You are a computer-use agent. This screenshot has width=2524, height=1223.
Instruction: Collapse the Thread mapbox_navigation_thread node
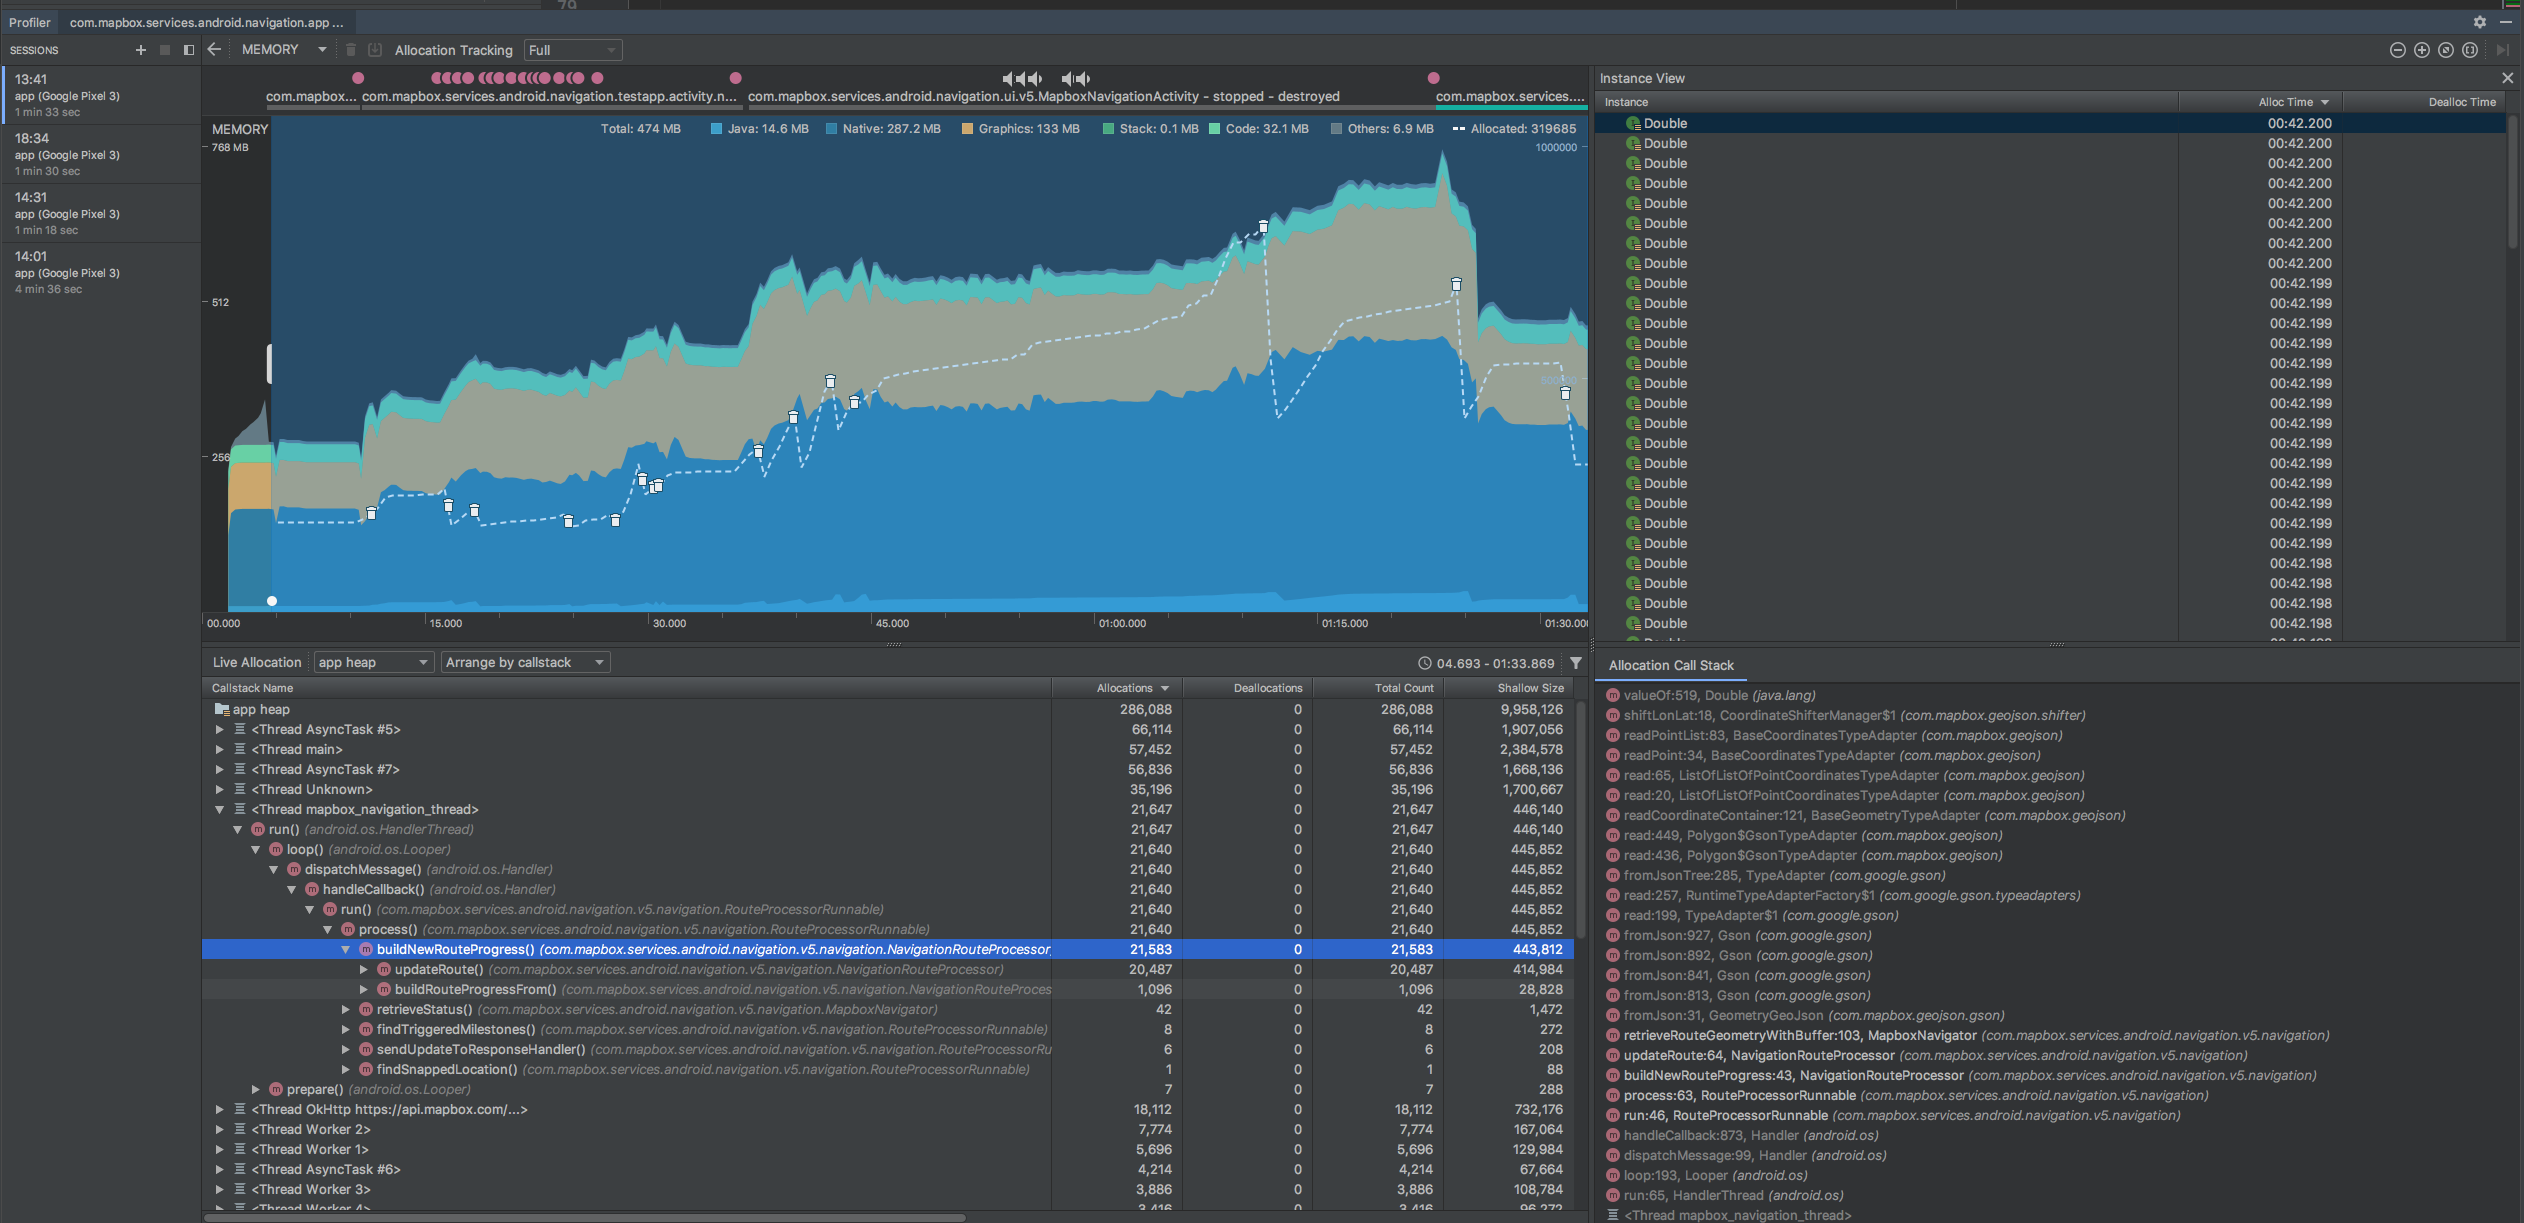(219, 810)
